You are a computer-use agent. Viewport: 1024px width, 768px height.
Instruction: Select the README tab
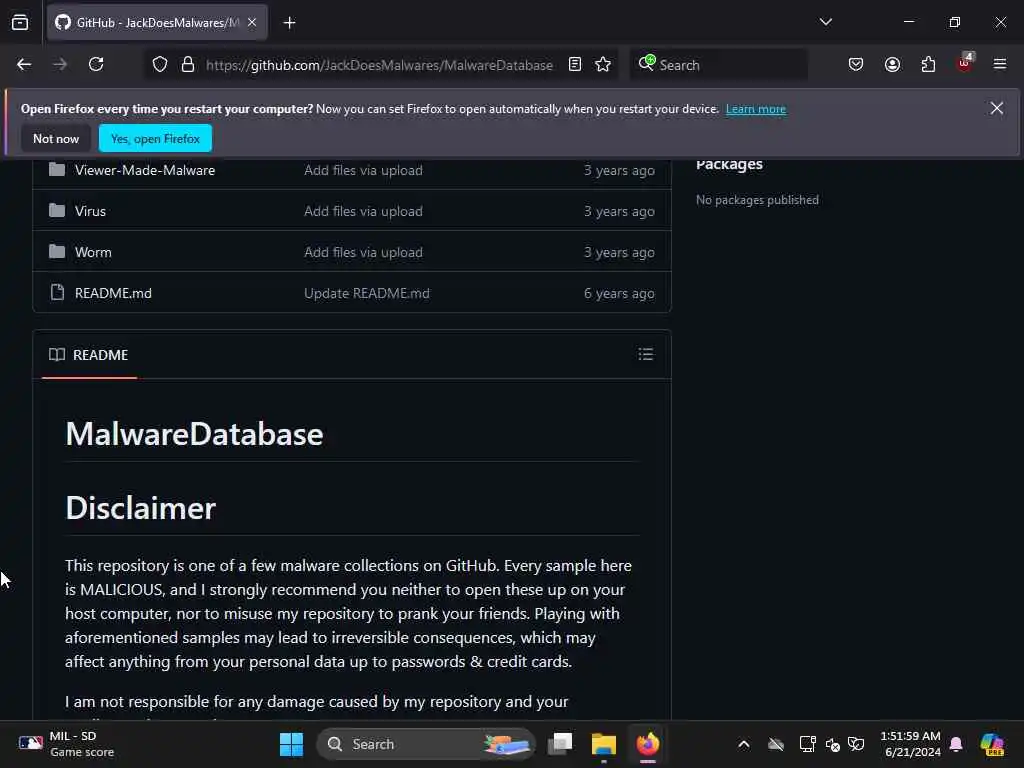click(89, 355)
